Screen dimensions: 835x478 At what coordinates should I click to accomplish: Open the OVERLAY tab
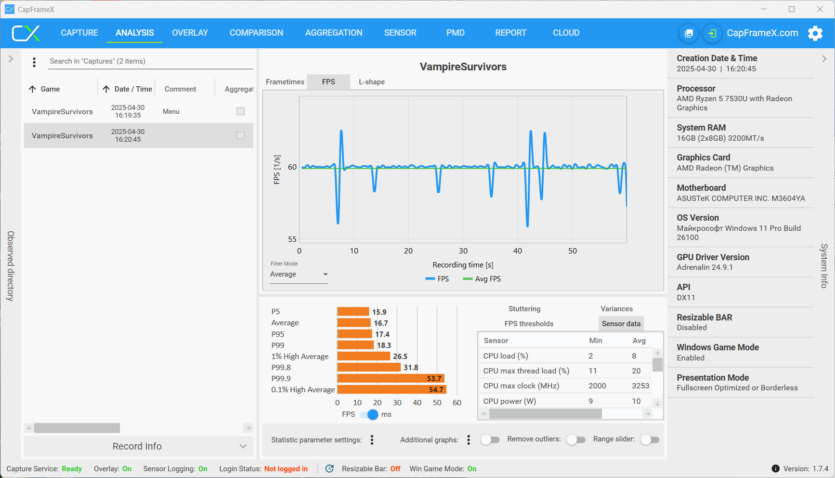(190, 32)
